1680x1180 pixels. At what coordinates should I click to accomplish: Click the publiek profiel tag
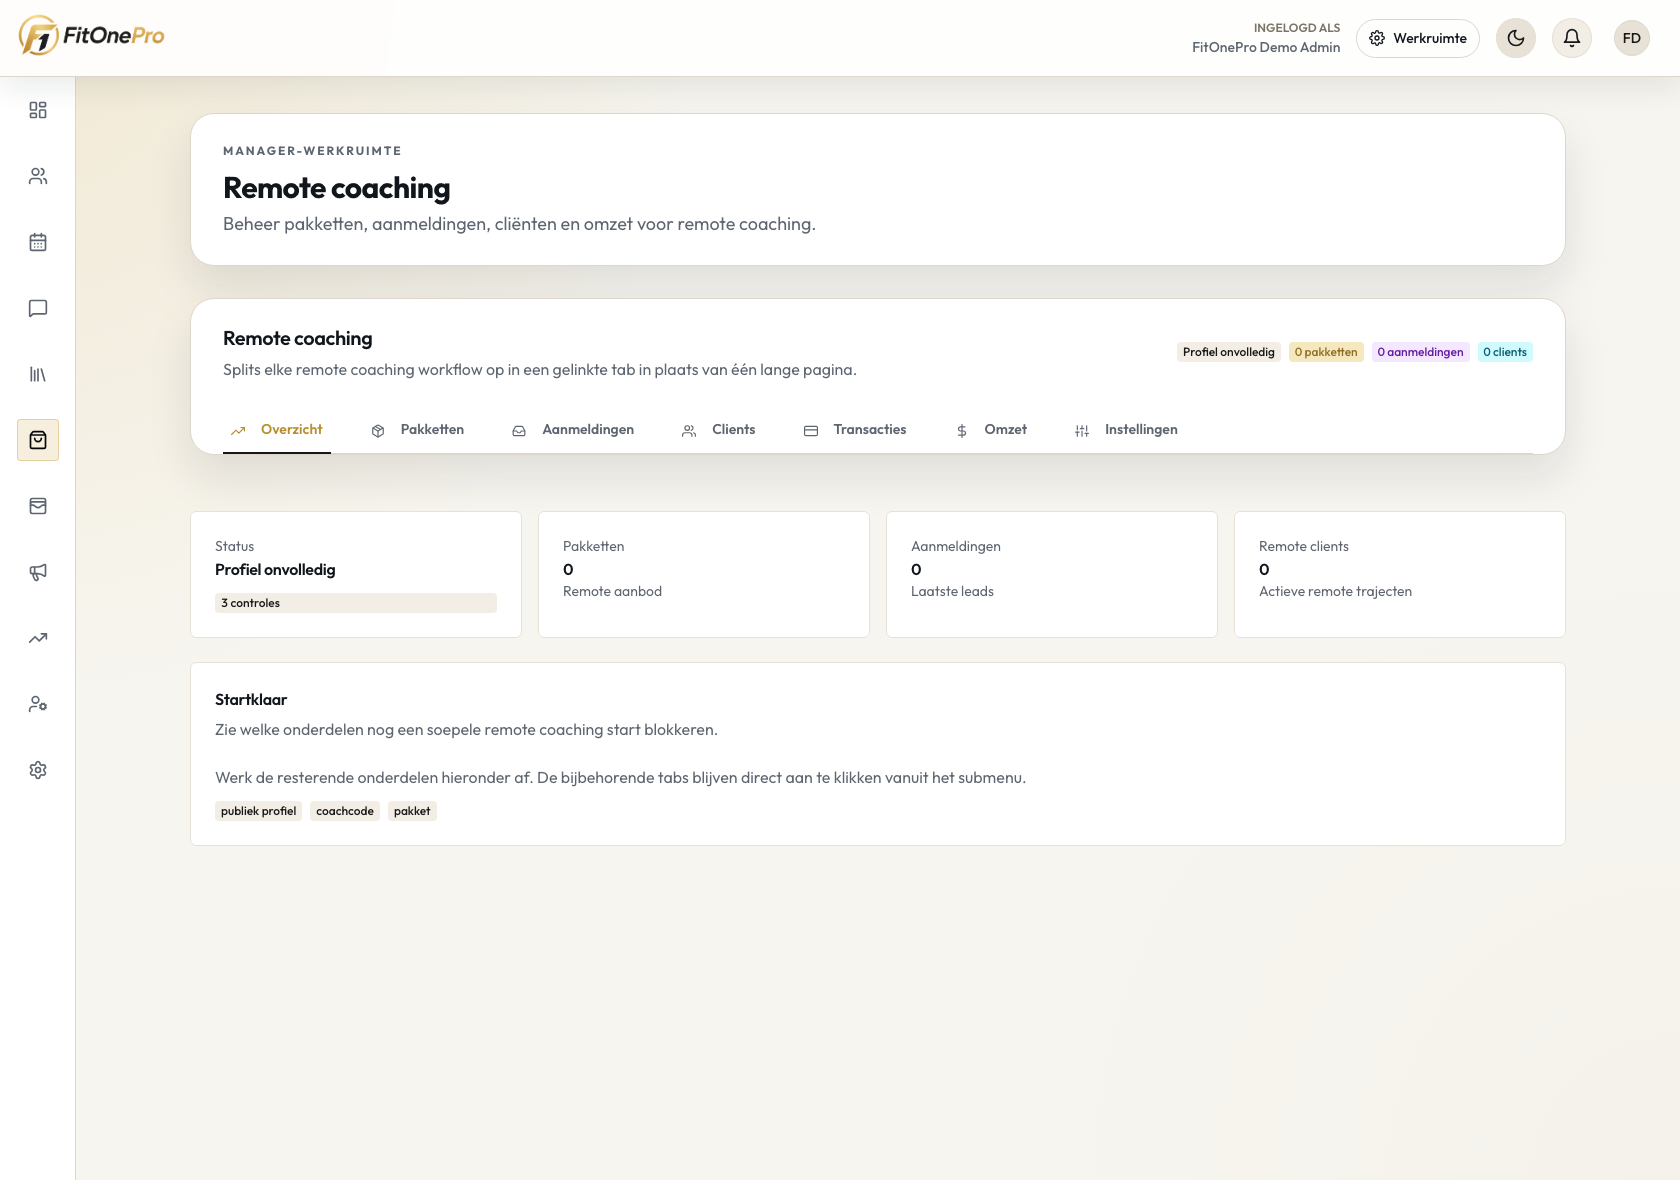[258, 811]
